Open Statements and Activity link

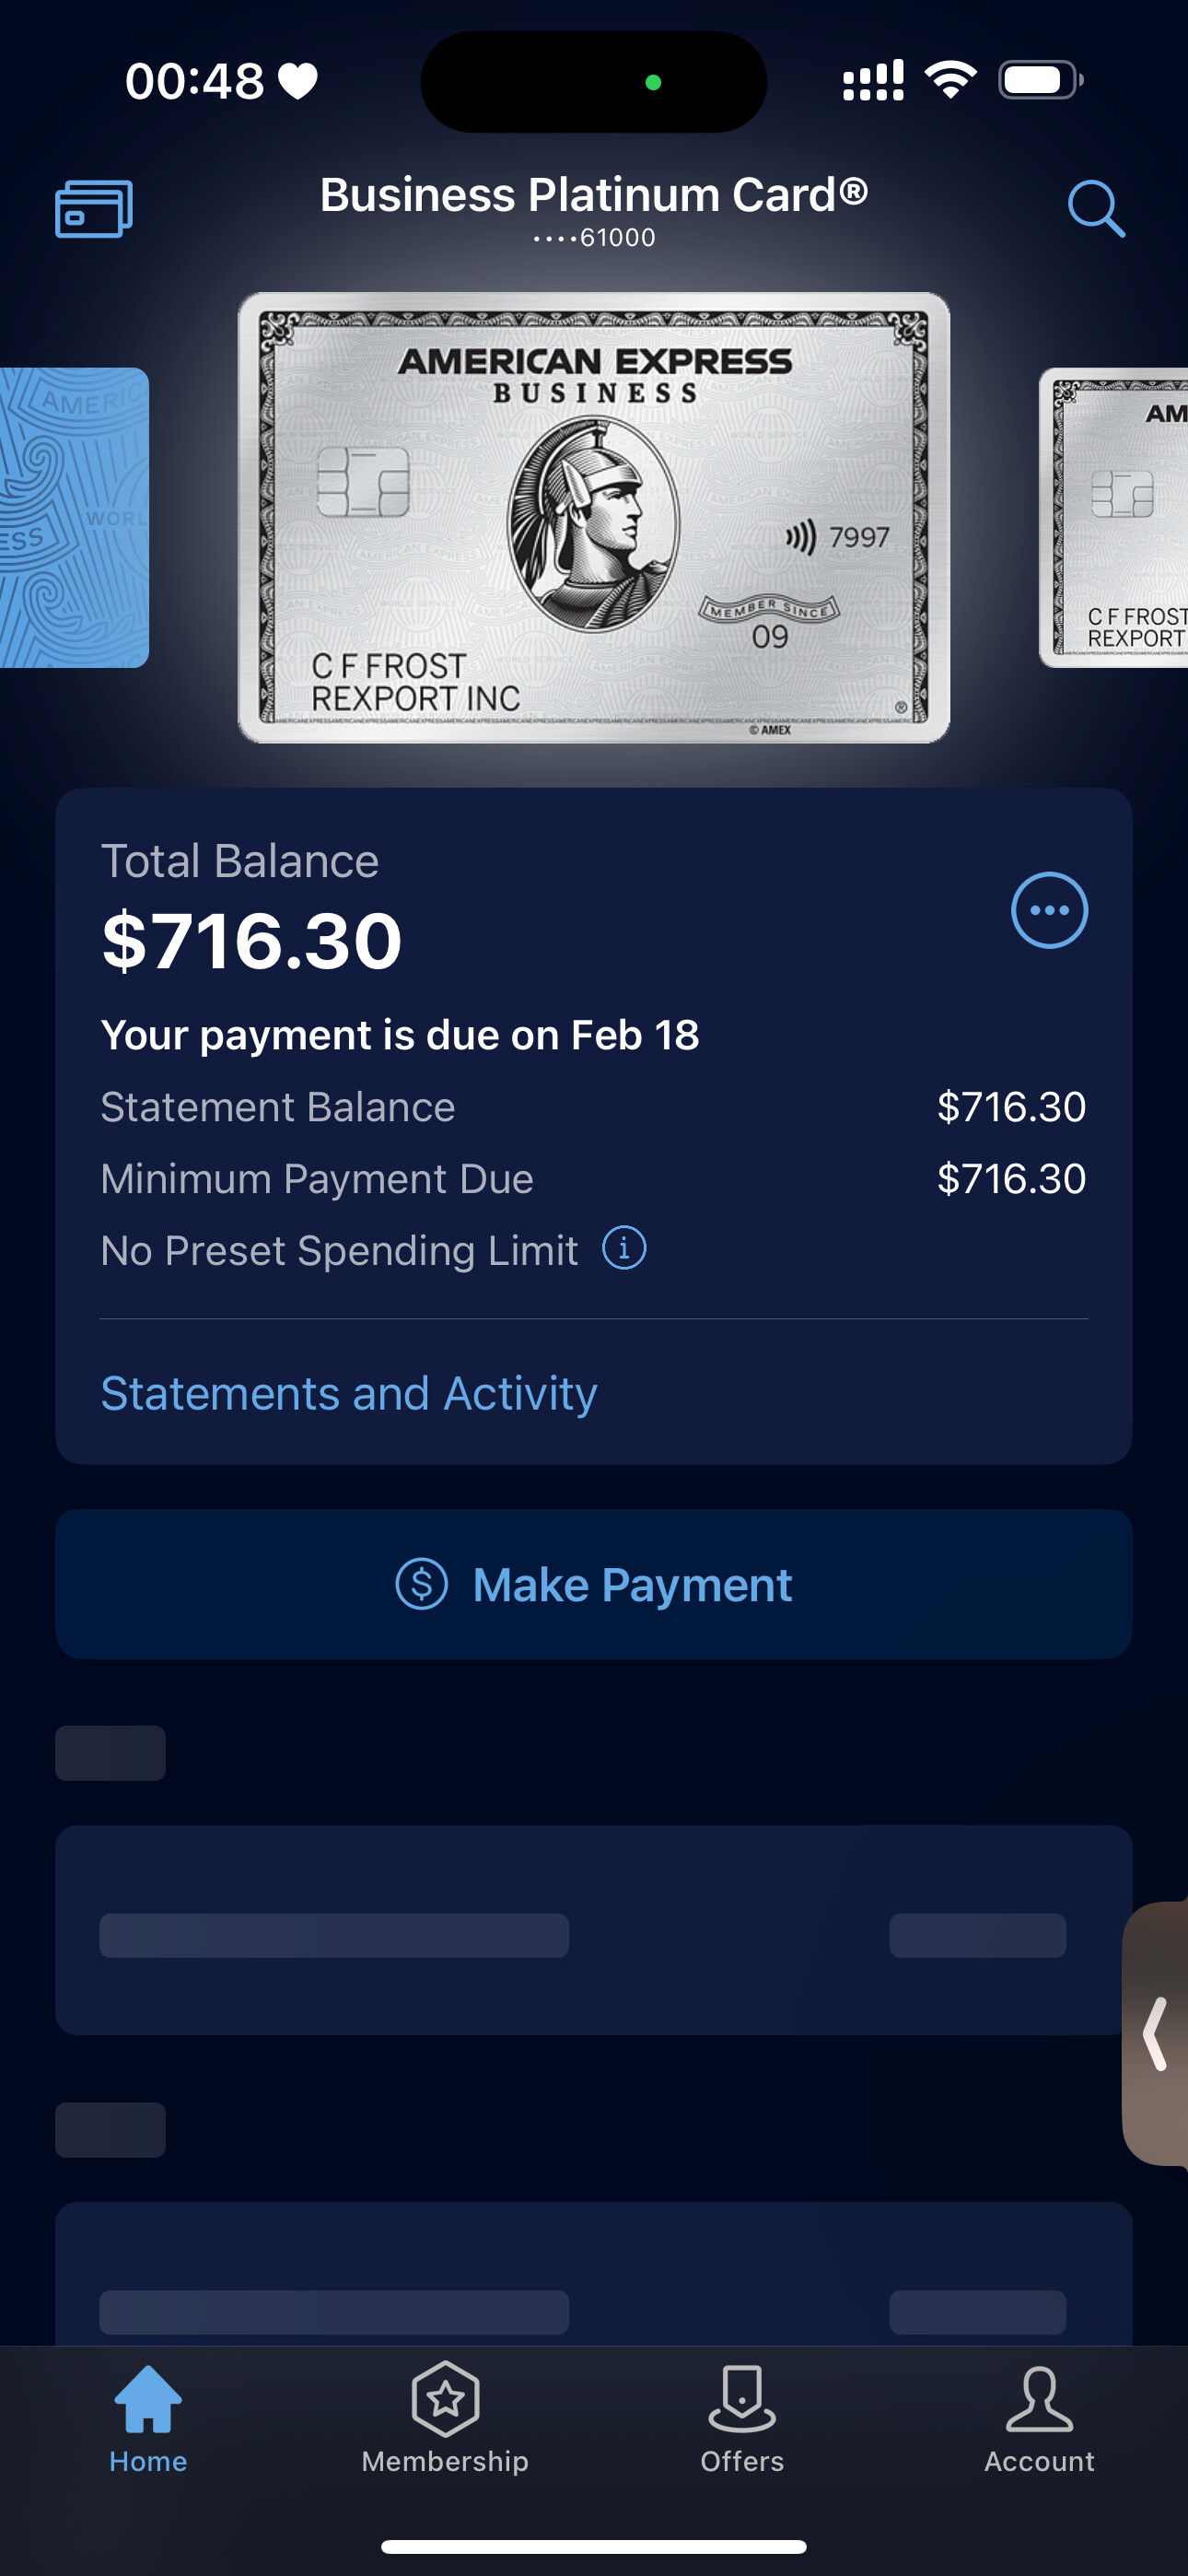point(349,1393)
